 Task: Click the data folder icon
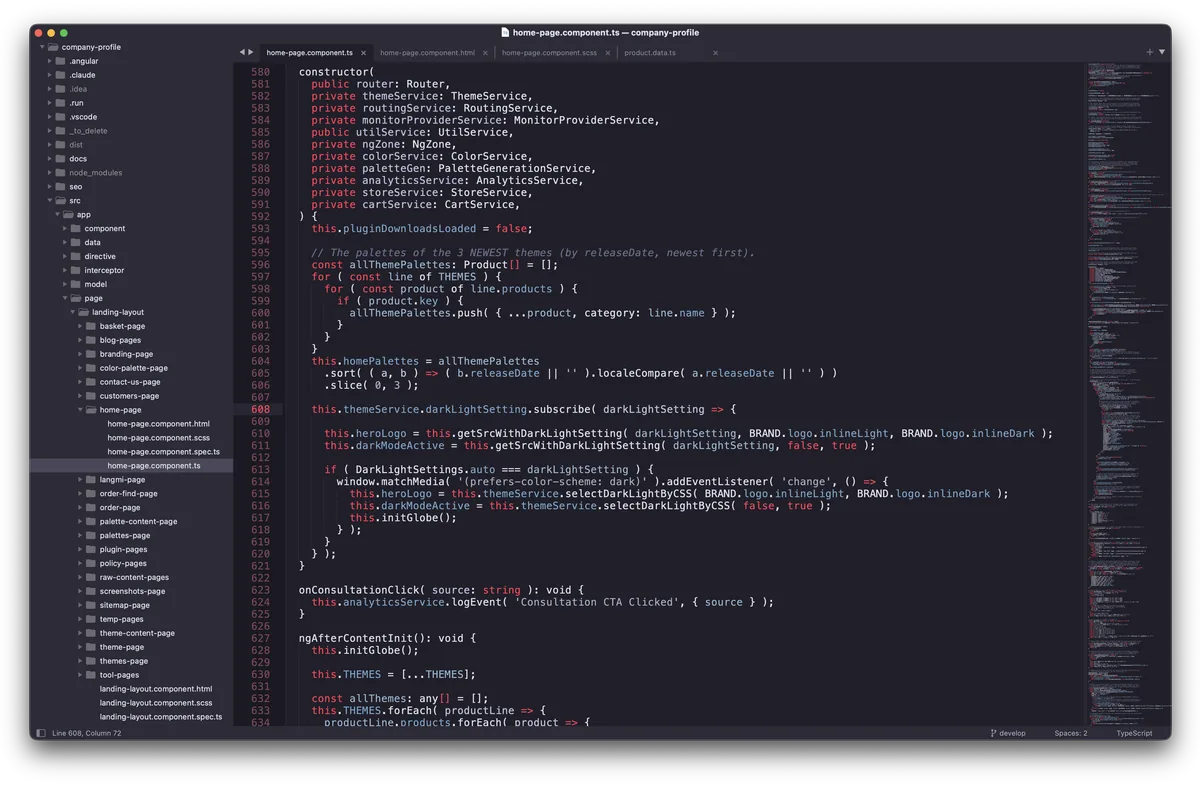(x=76, y=243)
